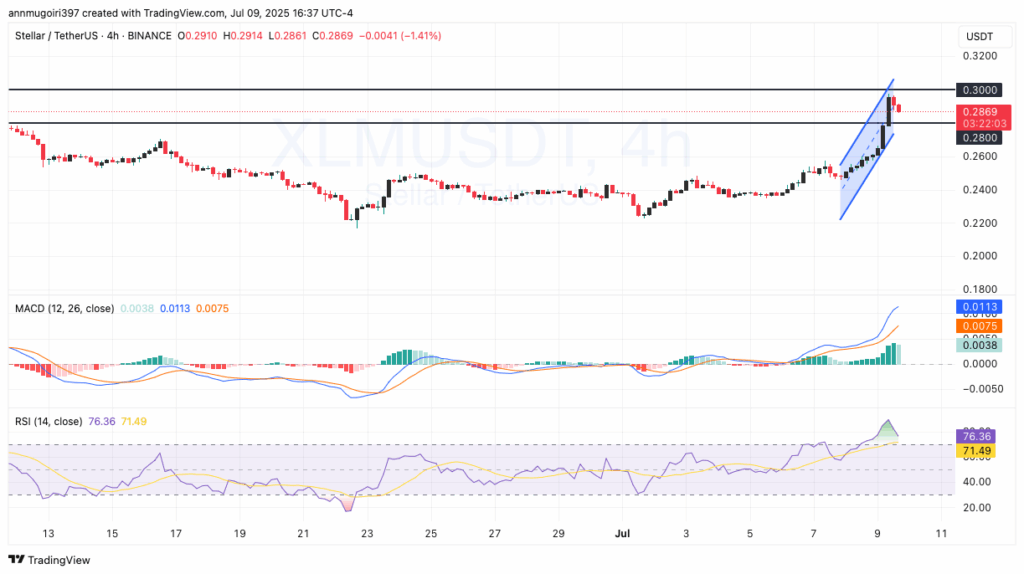Click date 9 on the time axis
The width and height of the screenshot is (1024, 574).
[x=878, y=534]
